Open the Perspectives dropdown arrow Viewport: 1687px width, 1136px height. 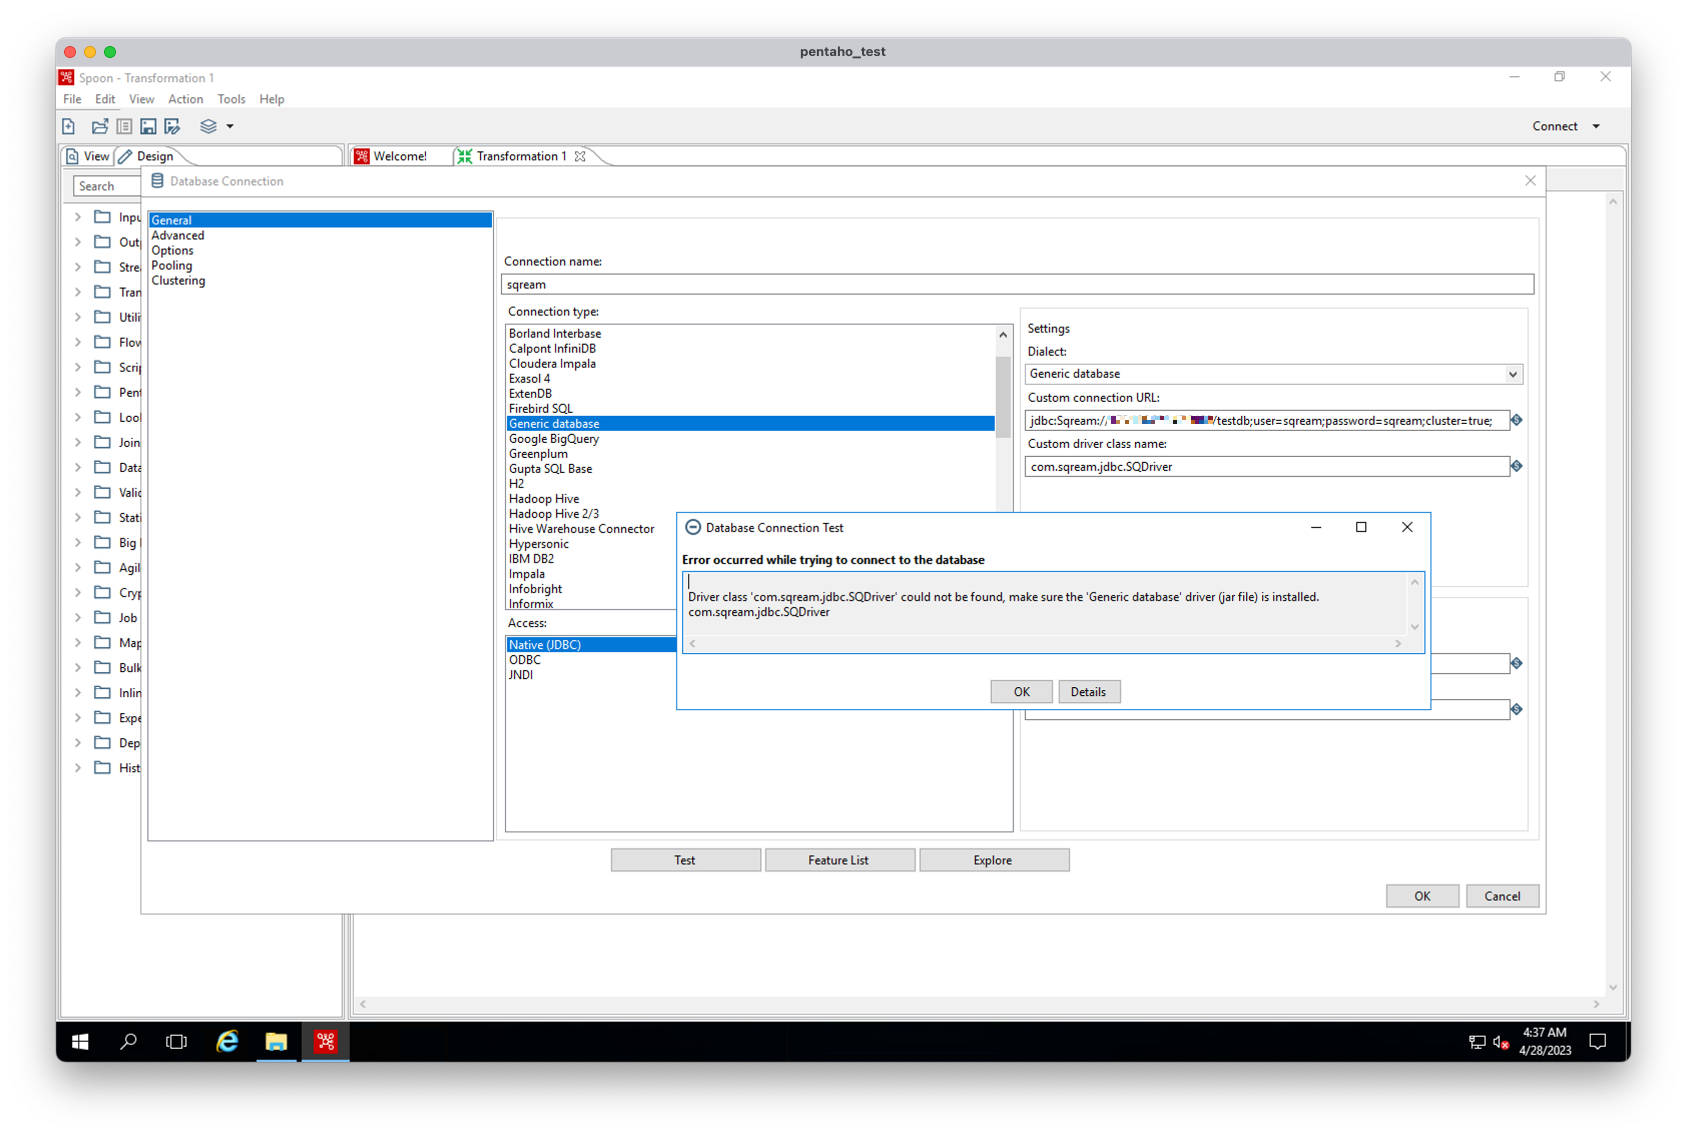[x=230, y=126]
